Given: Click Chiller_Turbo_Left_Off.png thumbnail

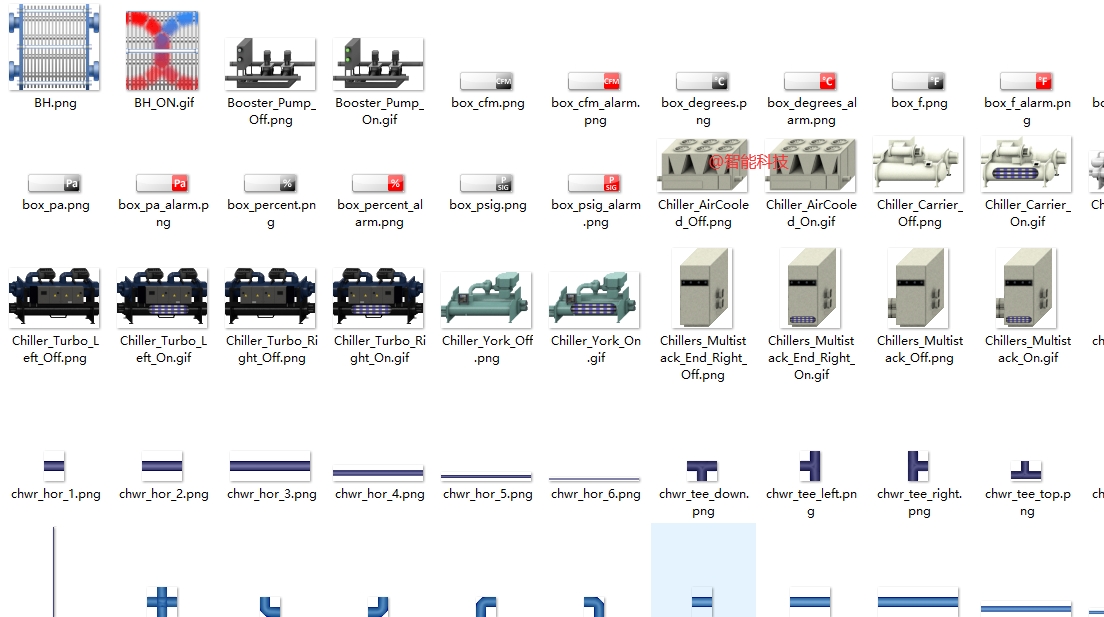Looking at the screenshot, I should pos(54,298).
